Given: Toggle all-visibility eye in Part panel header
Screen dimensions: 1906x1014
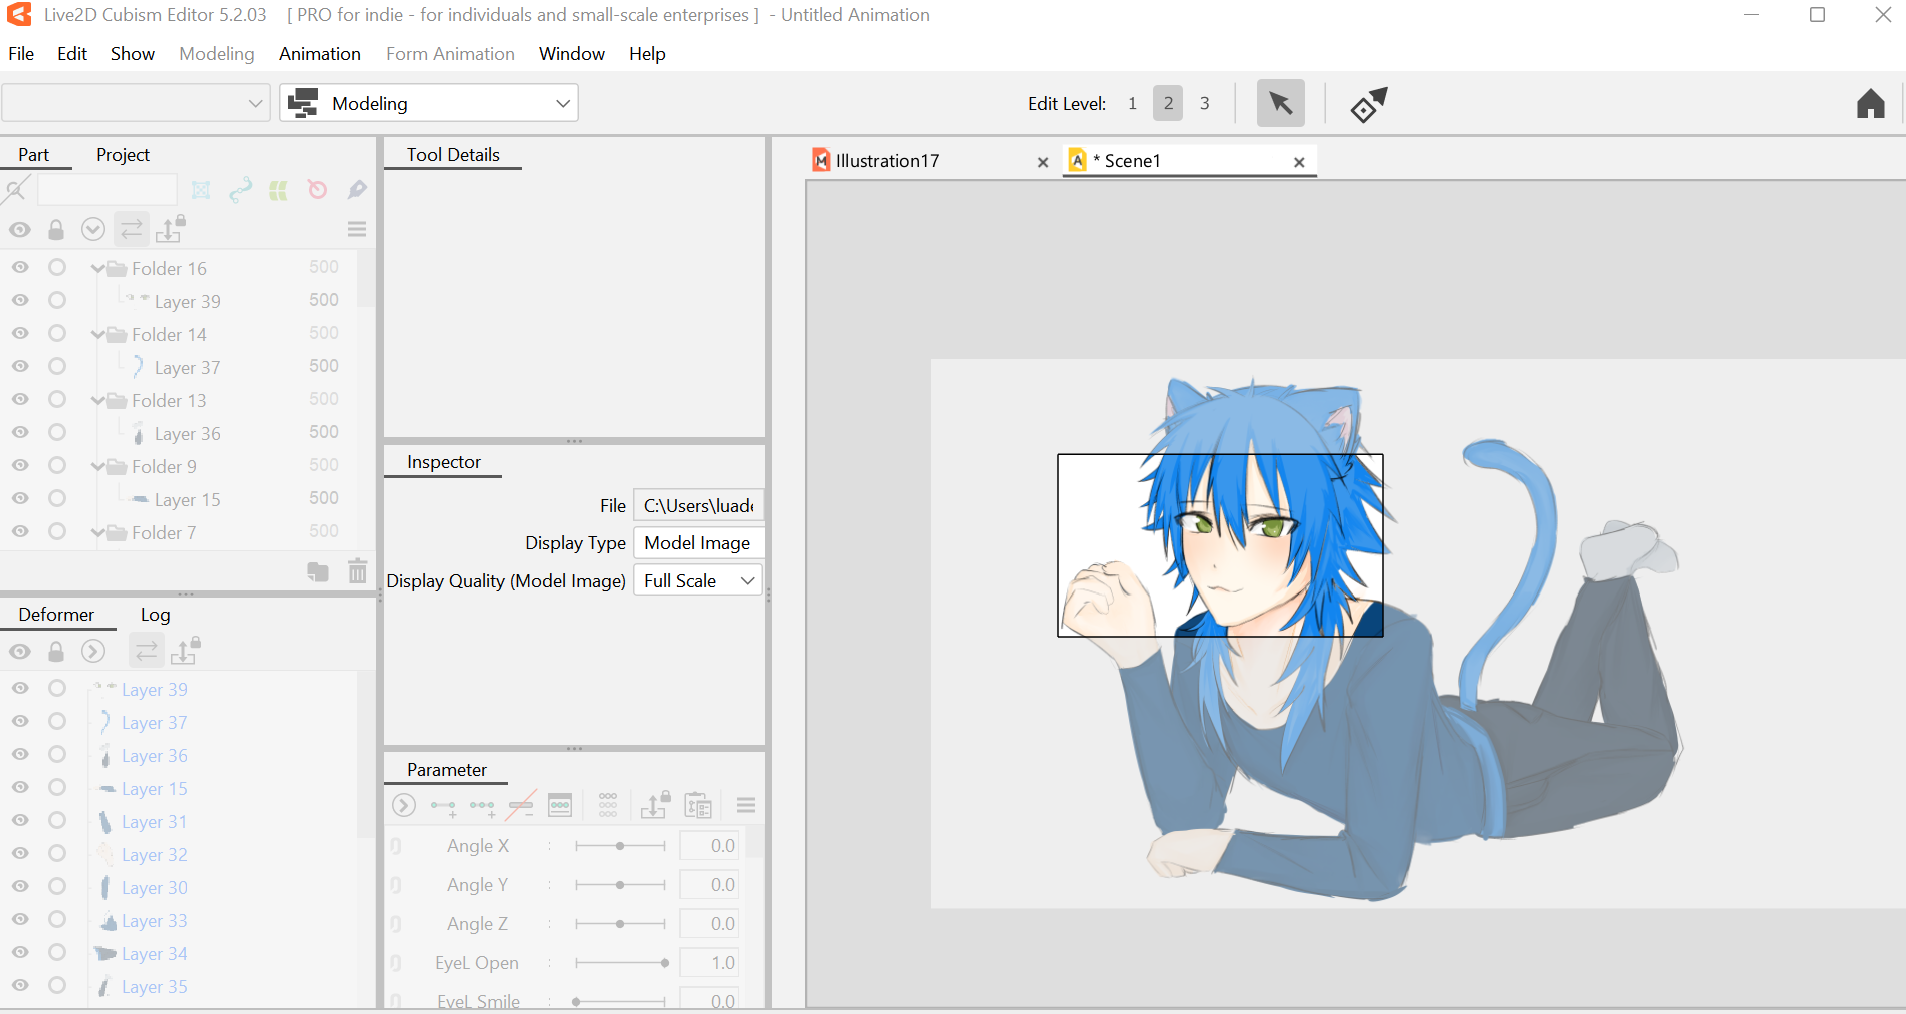Looking at the screenshot, I should click(x=20, y=230).
